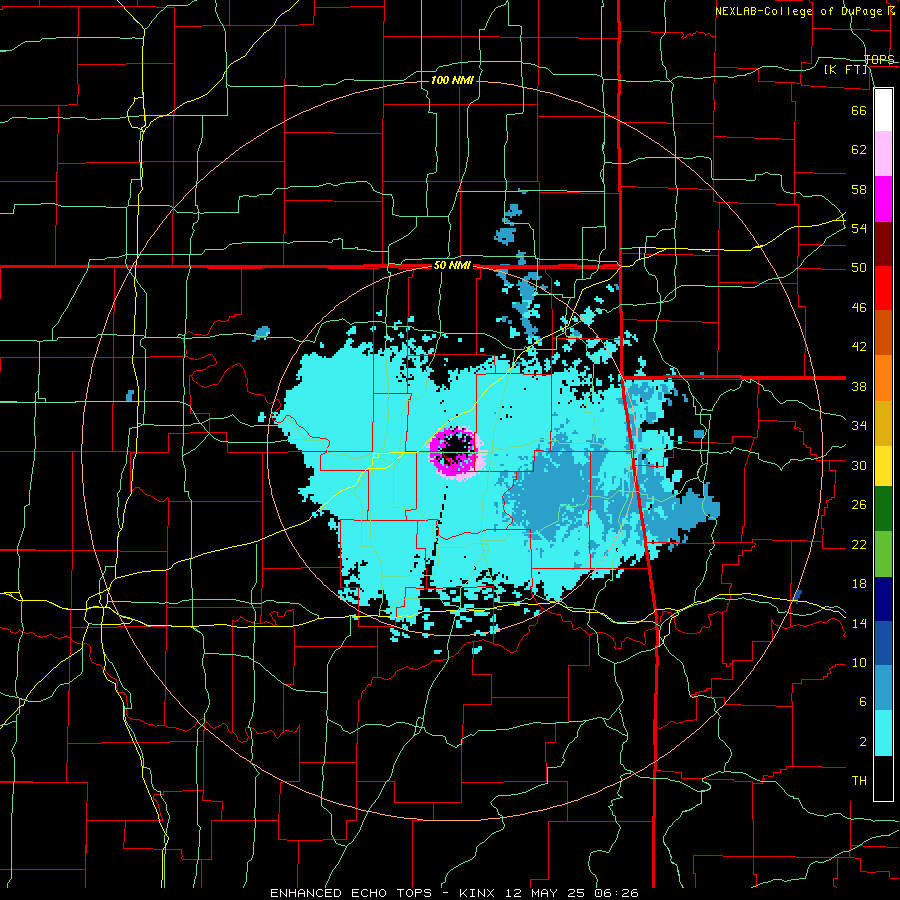Click the legend value "34"
The width and height of the screenshot is (900, 900).
[859, 426]
